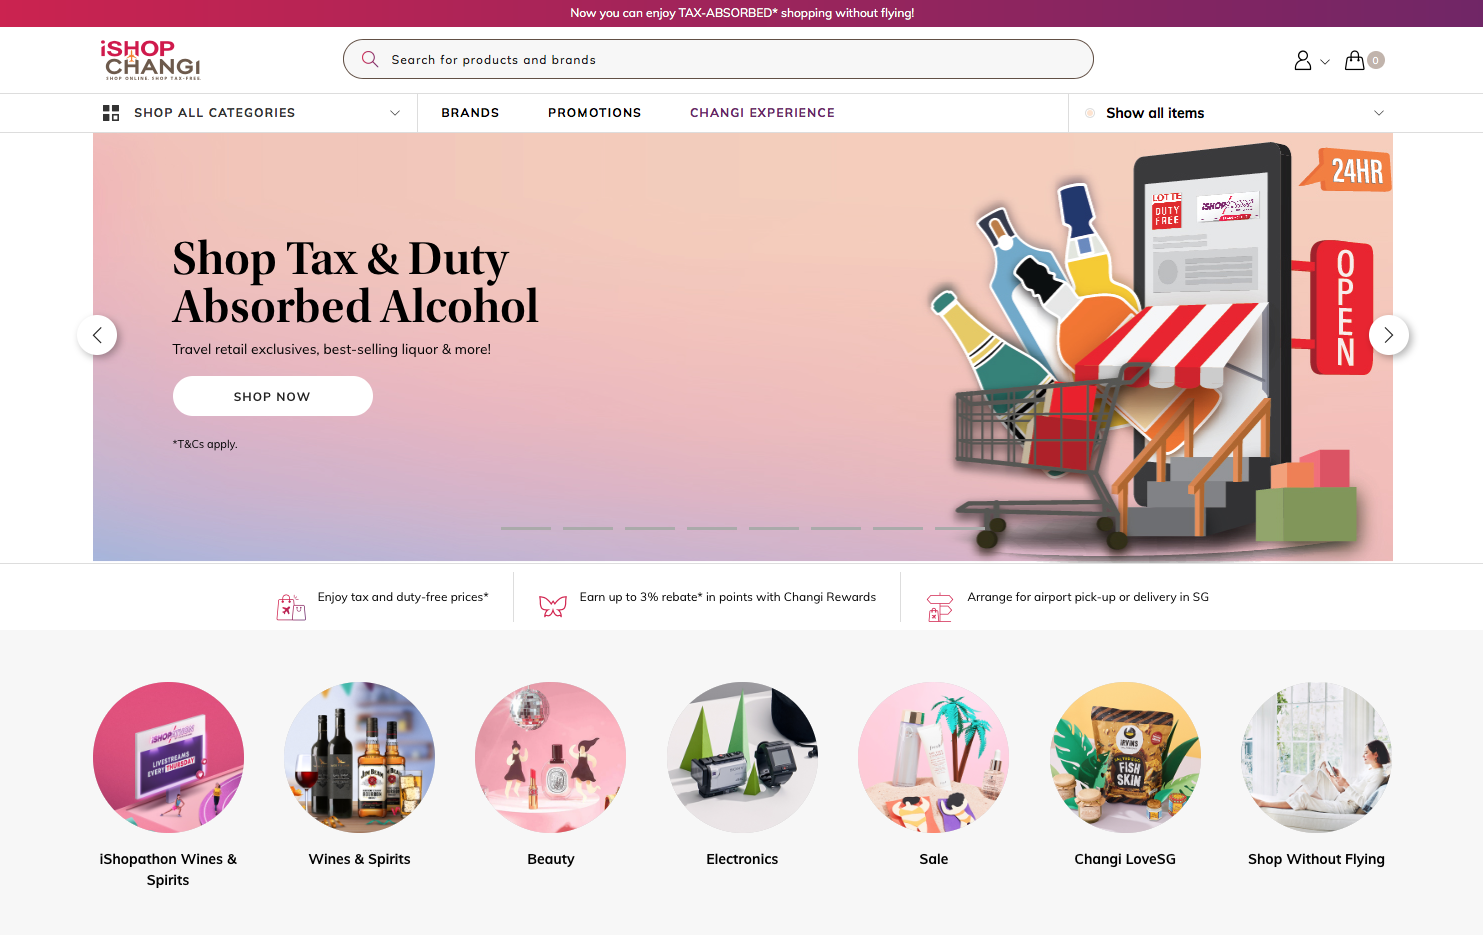Click the iShopChangi logo
This screenshot has width=1483, height=935.
click(x=150, y=60)
